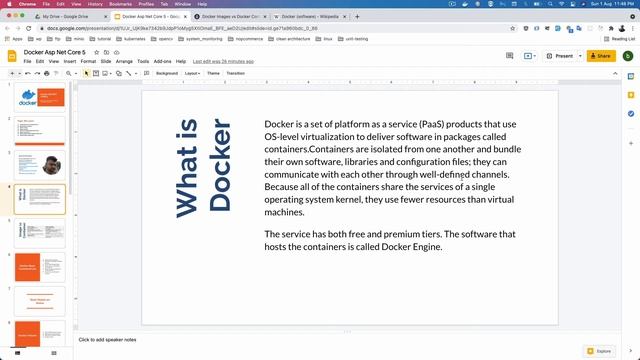Open the Arrange menu

pos(124,61)
